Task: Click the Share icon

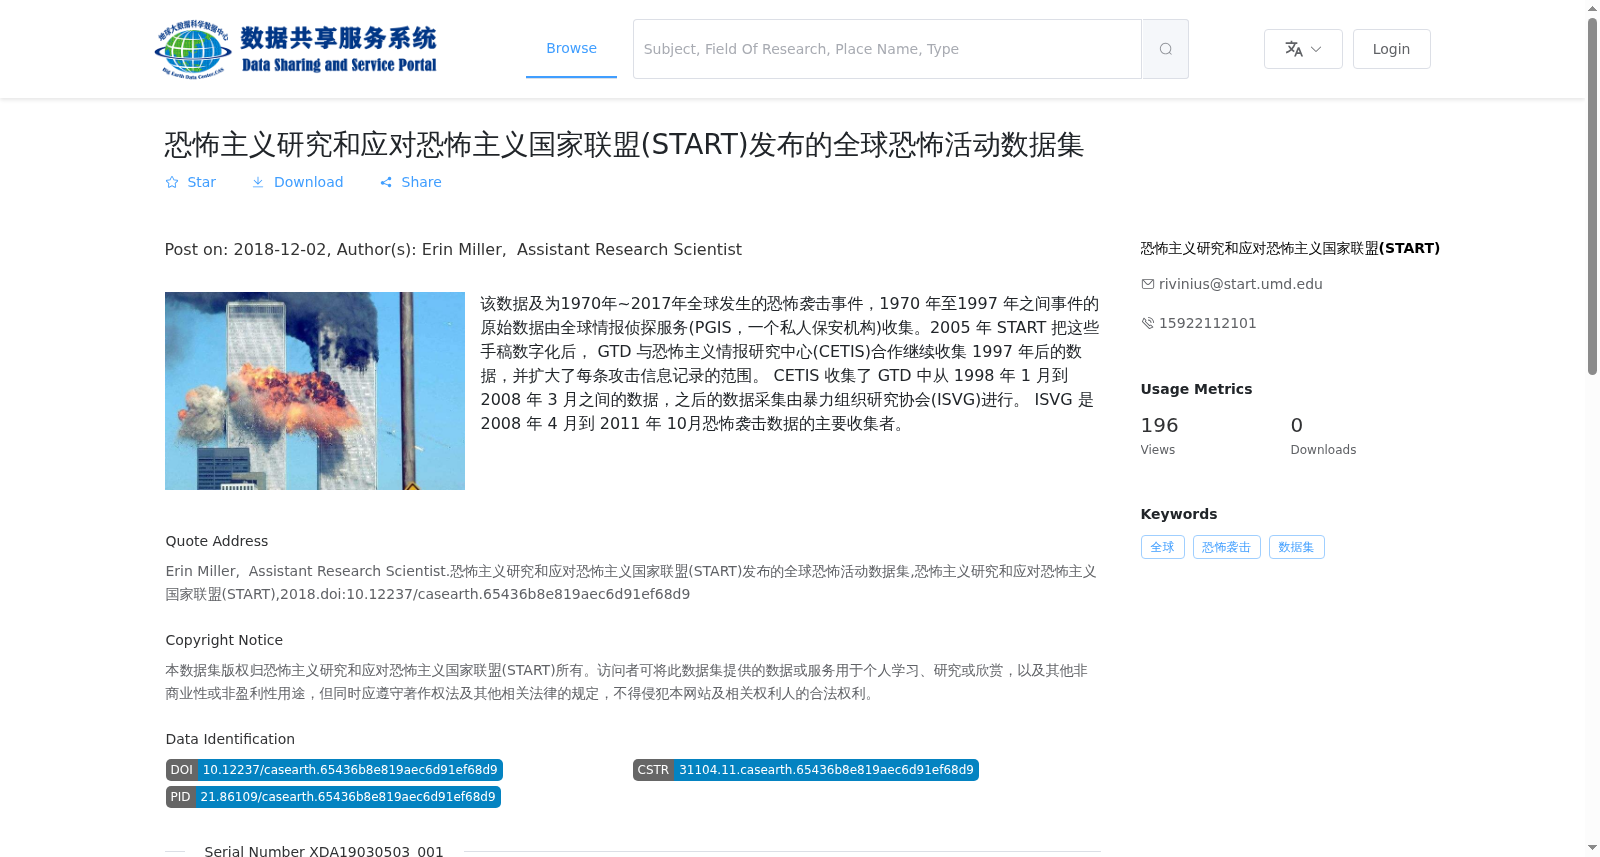Action: coord(386,182)
